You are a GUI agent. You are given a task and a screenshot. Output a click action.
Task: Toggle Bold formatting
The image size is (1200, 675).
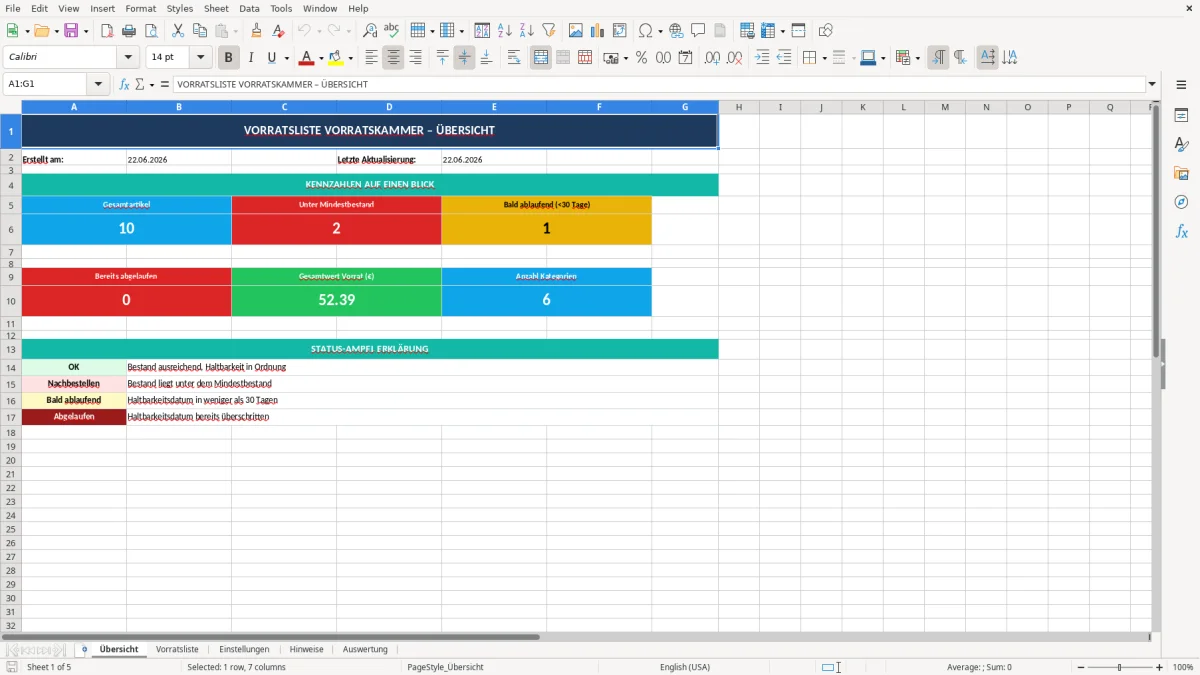pyautogui.click(x=229, y=58)
